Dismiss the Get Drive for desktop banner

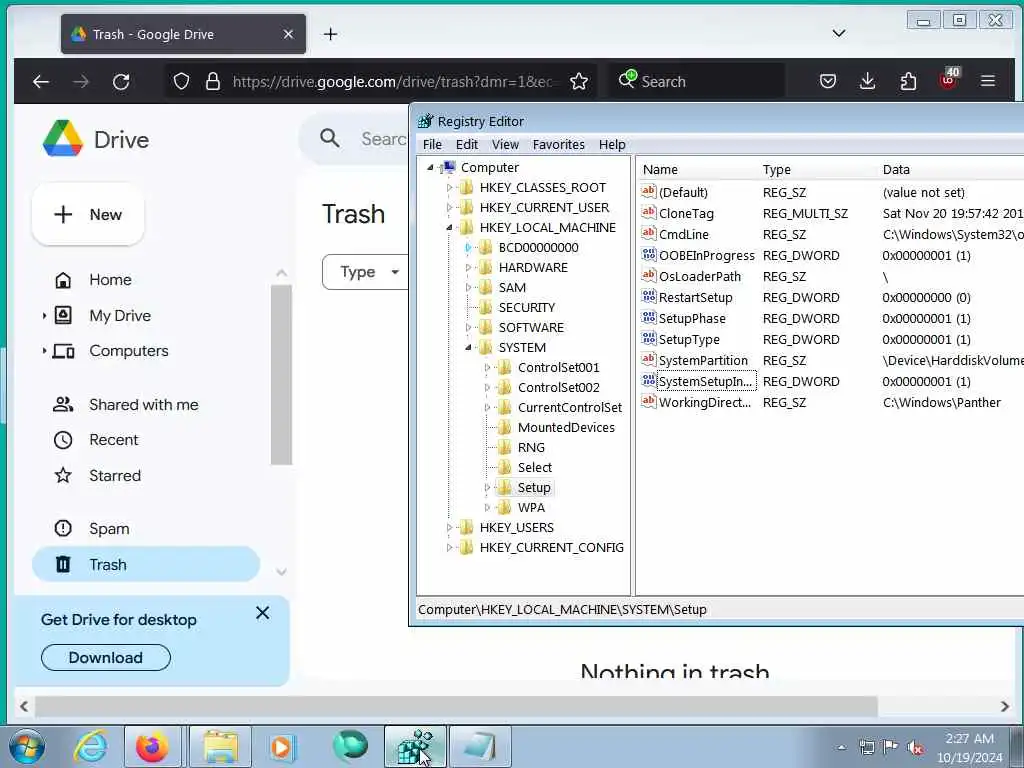point(263,613)
